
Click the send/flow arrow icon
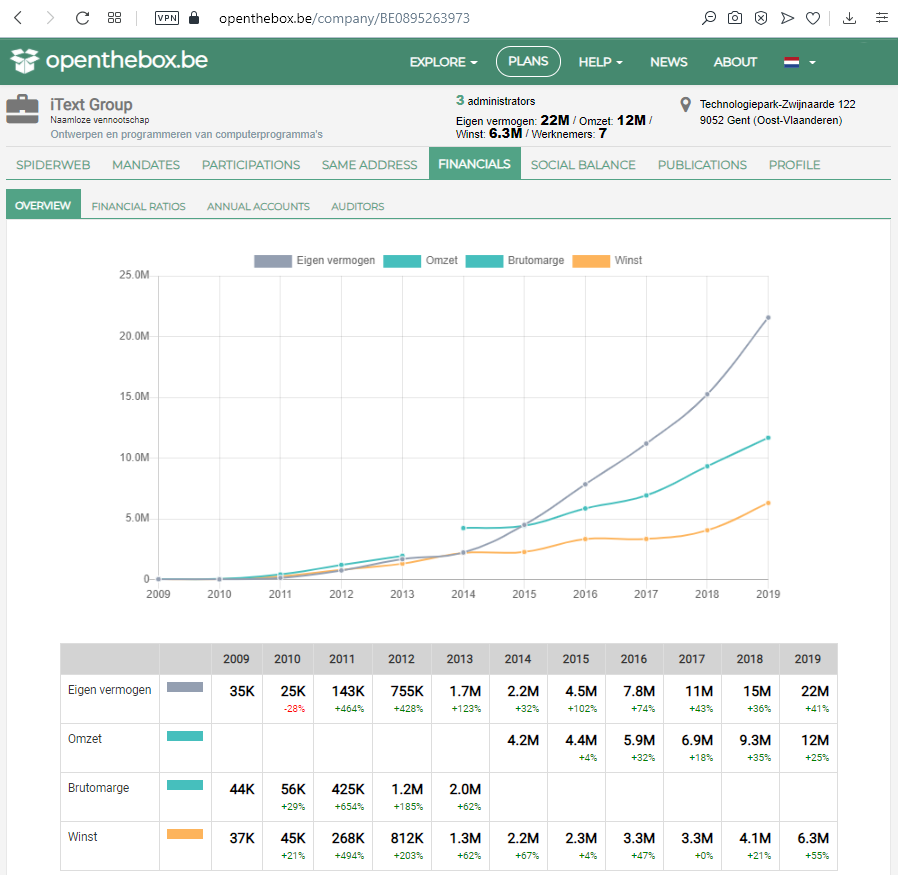[x=787, y=18]
